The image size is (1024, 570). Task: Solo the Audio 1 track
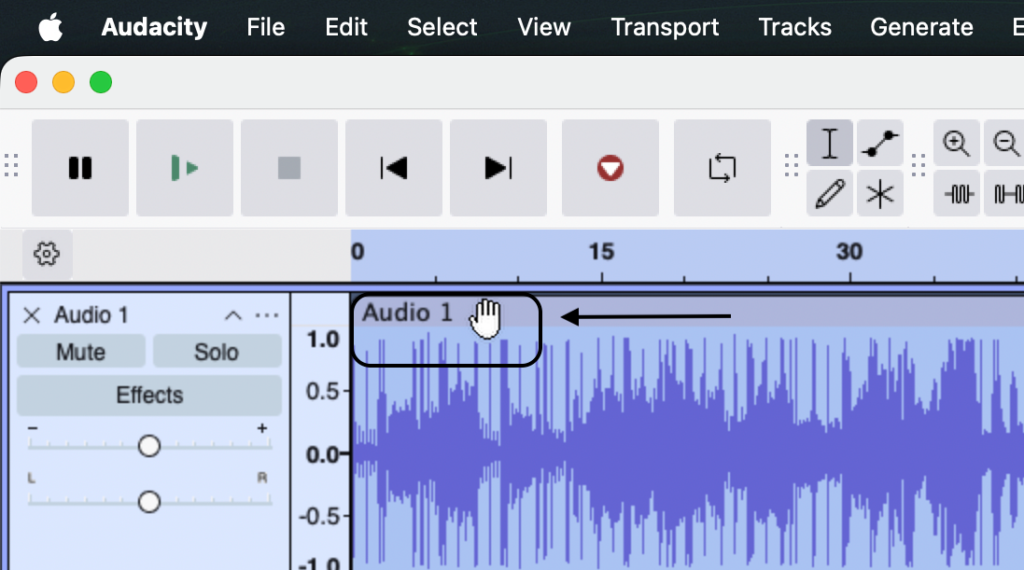point(217,352)
